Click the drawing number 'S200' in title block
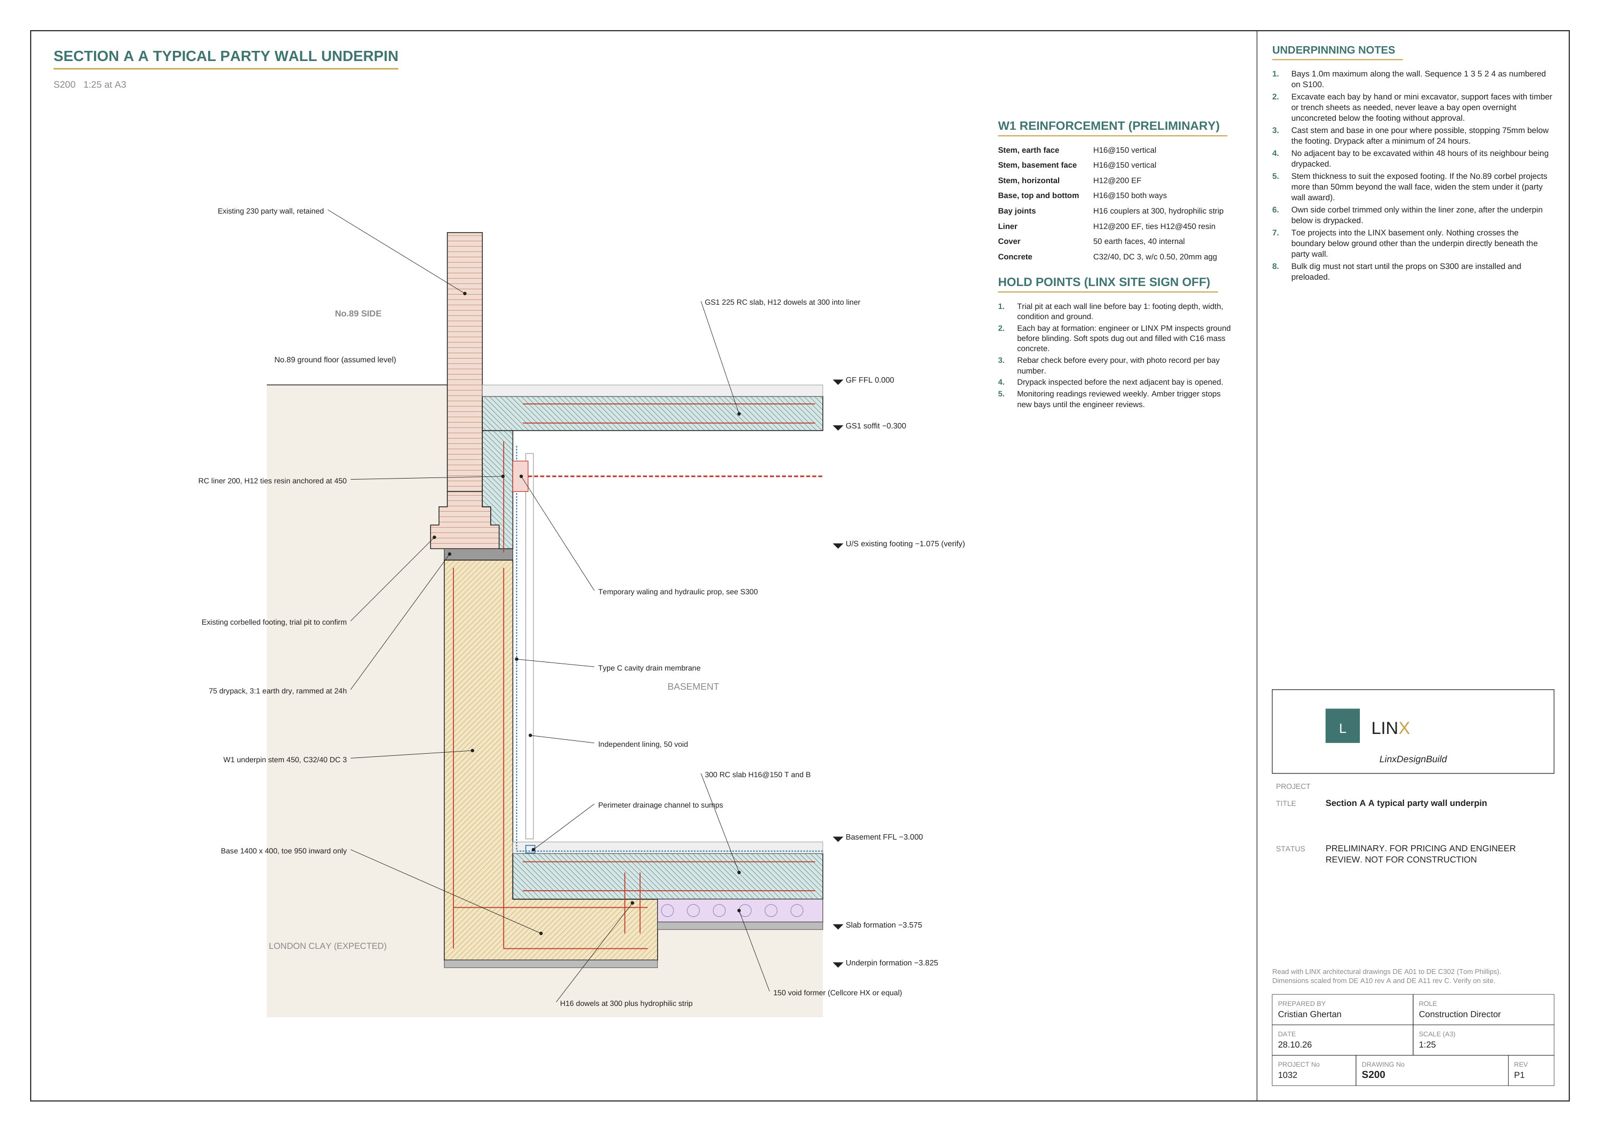 pos(1373,1075)
